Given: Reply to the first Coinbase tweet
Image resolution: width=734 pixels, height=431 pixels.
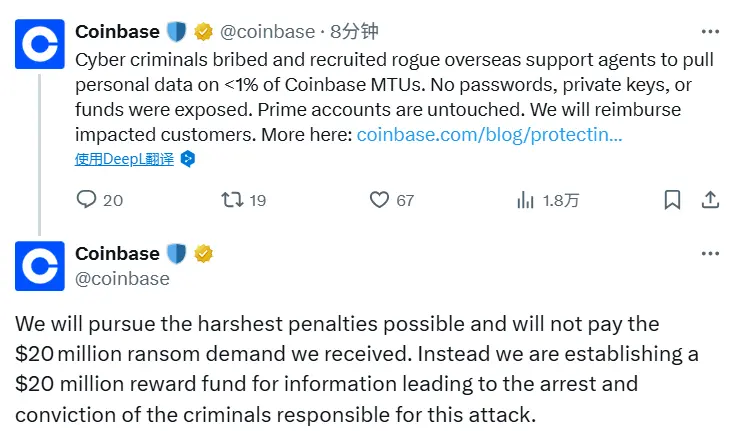Looking at the screenshot, I should [x=87, y=200].
